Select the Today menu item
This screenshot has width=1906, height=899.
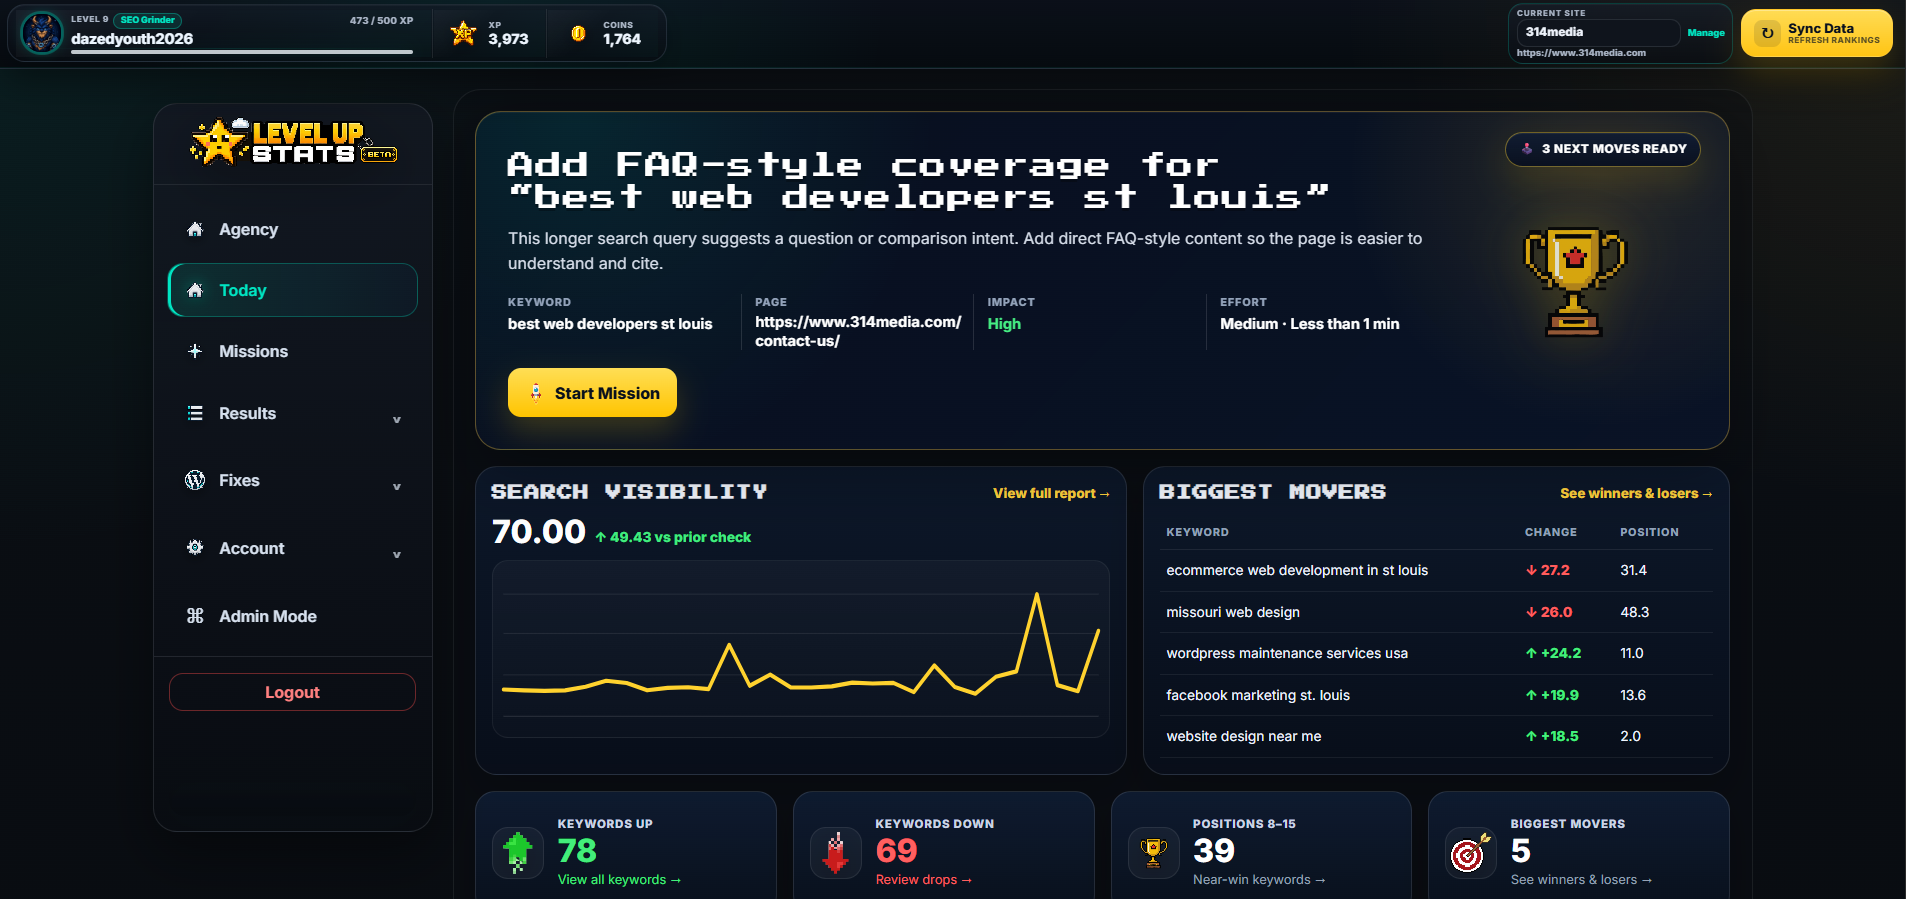point(293,290)
